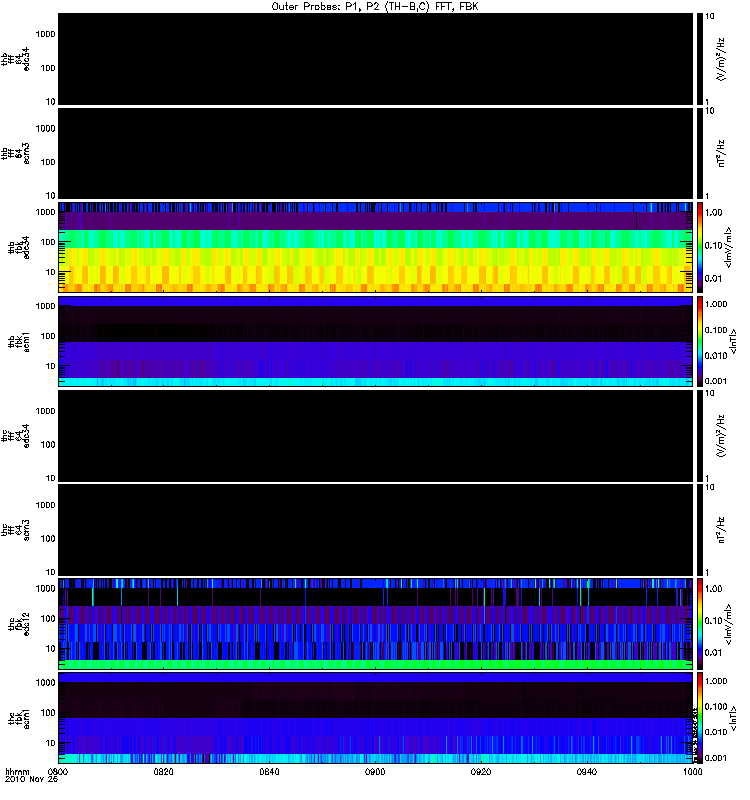
Task: Click the '2010 Nov 26' date label
Action: tap(31, 779)
